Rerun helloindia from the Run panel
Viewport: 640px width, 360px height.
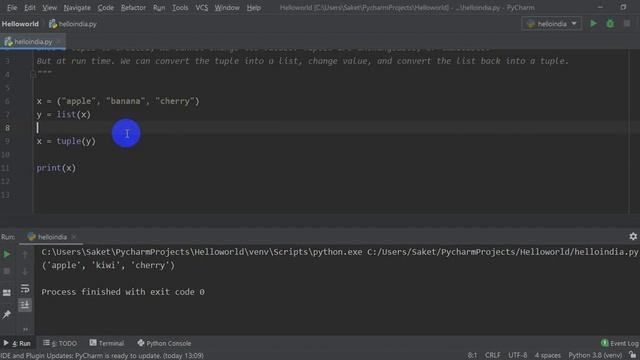coord(7,254)
